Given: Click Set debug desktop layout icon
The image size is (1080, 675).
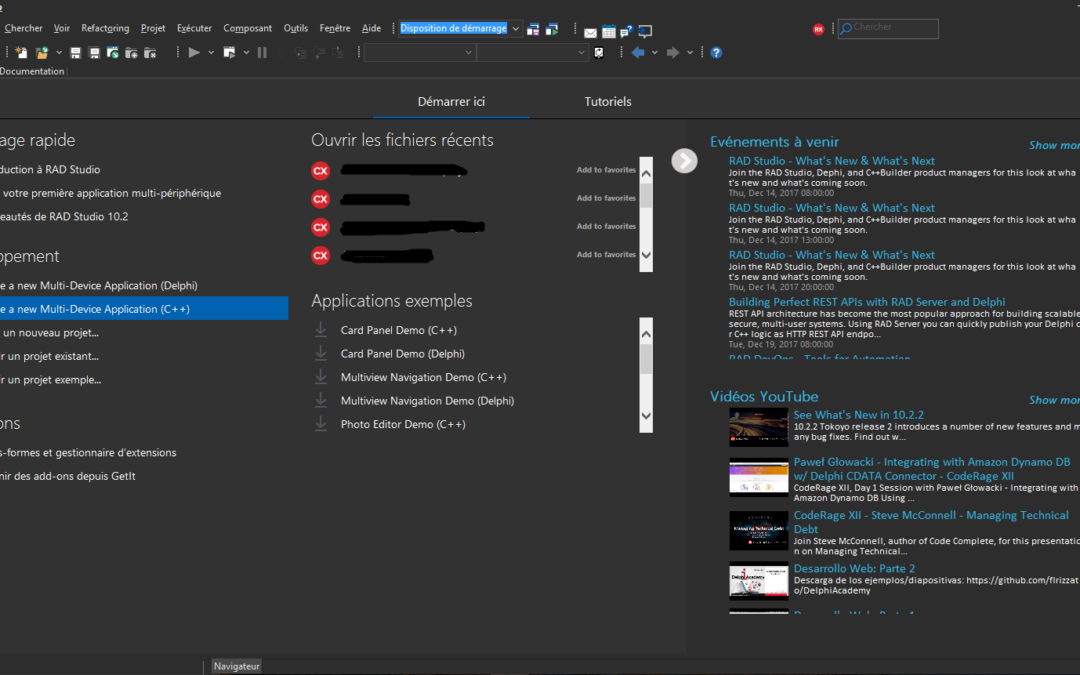Looking at the screenshot, I should (x=552, y=29).
